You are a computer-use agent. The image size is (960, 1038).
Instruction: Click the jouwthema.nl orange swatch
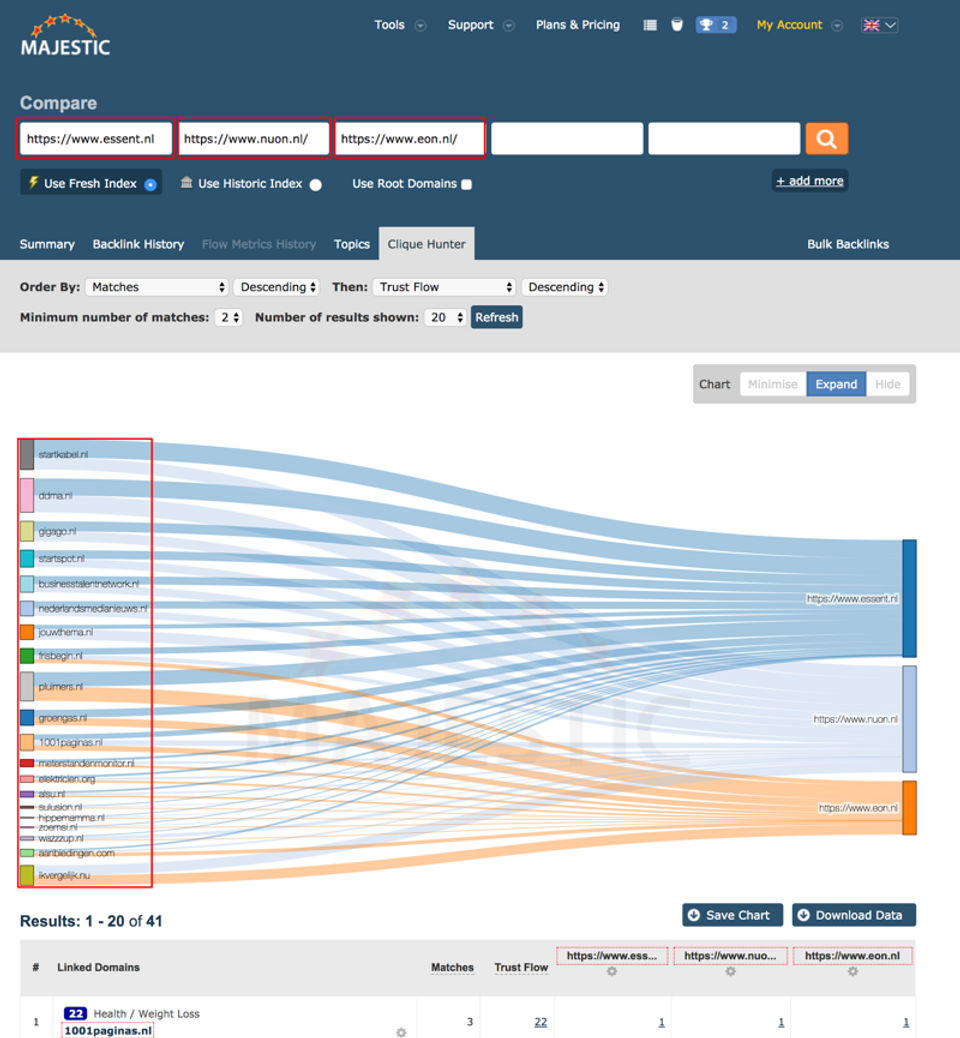tap(26, 632)
